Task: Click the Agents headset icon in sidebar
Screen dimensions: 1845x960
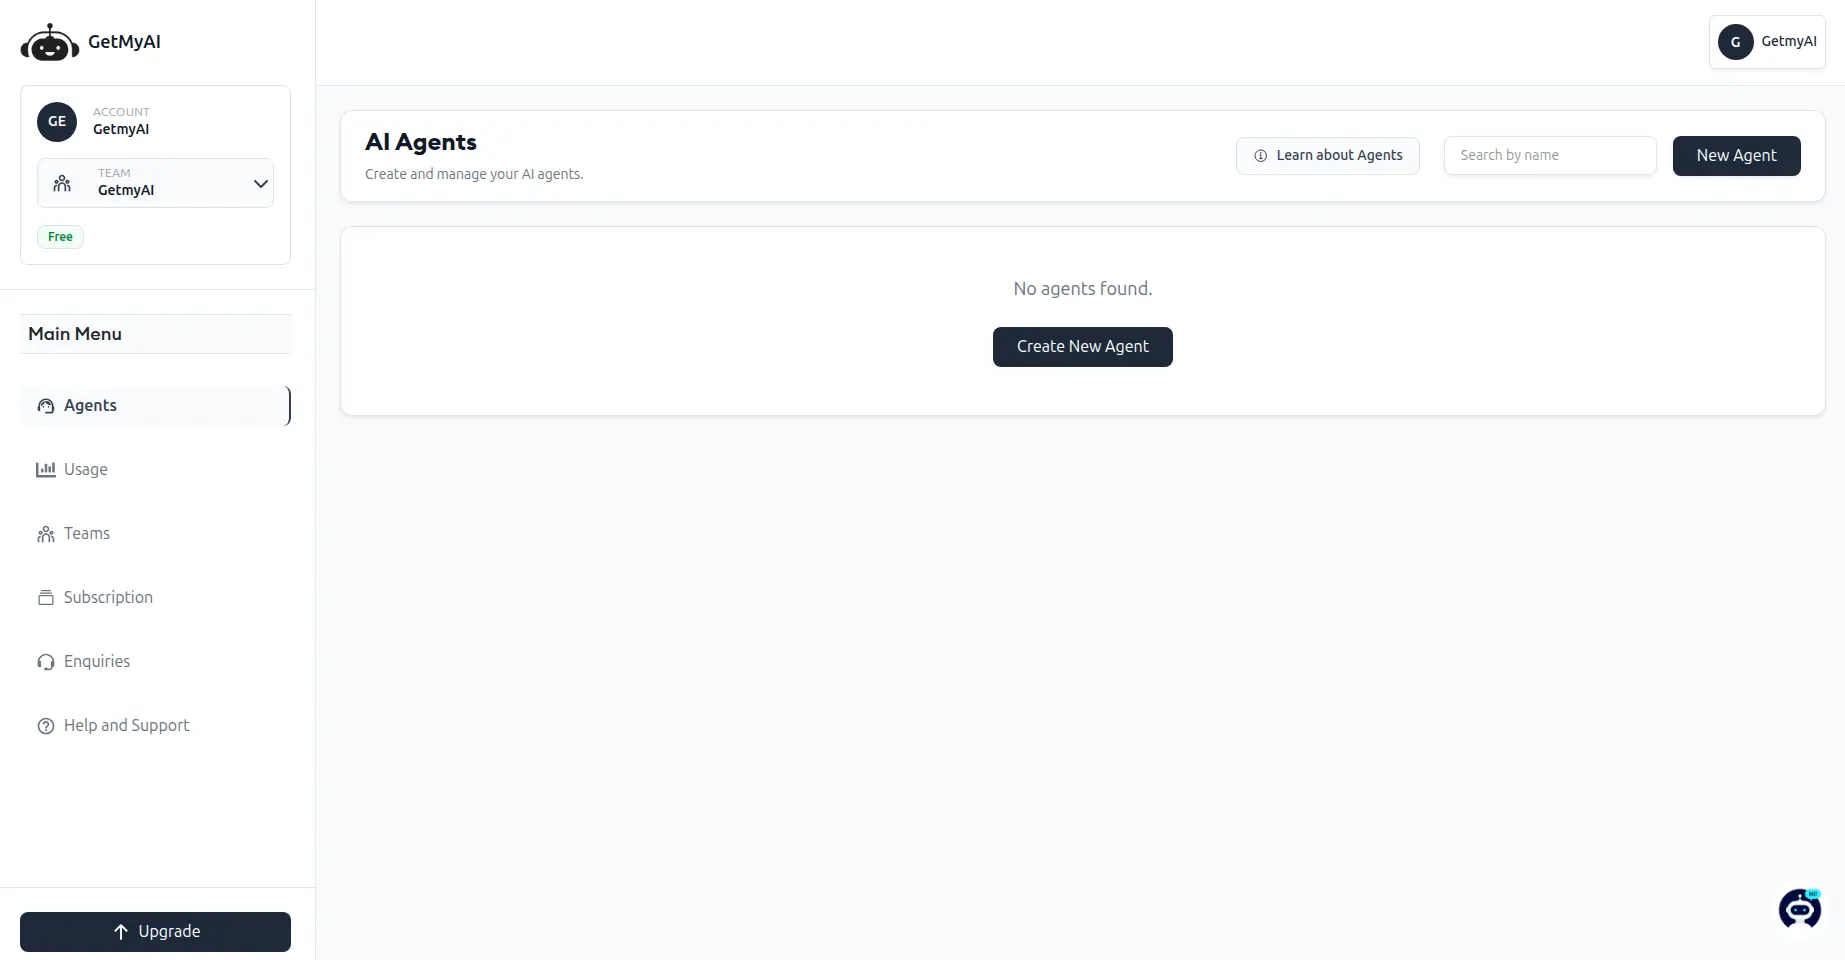Action: pyautogui.click(x=46, y=406)
